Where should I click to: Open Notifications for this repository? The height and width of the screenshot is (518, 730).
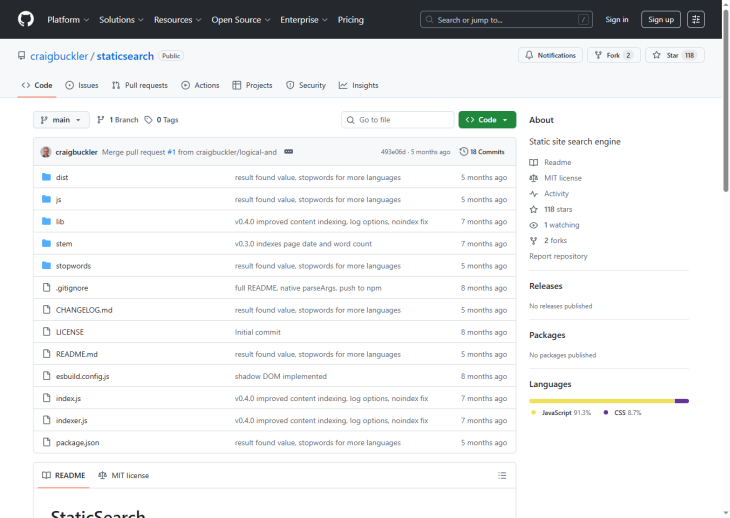(550, 55)
